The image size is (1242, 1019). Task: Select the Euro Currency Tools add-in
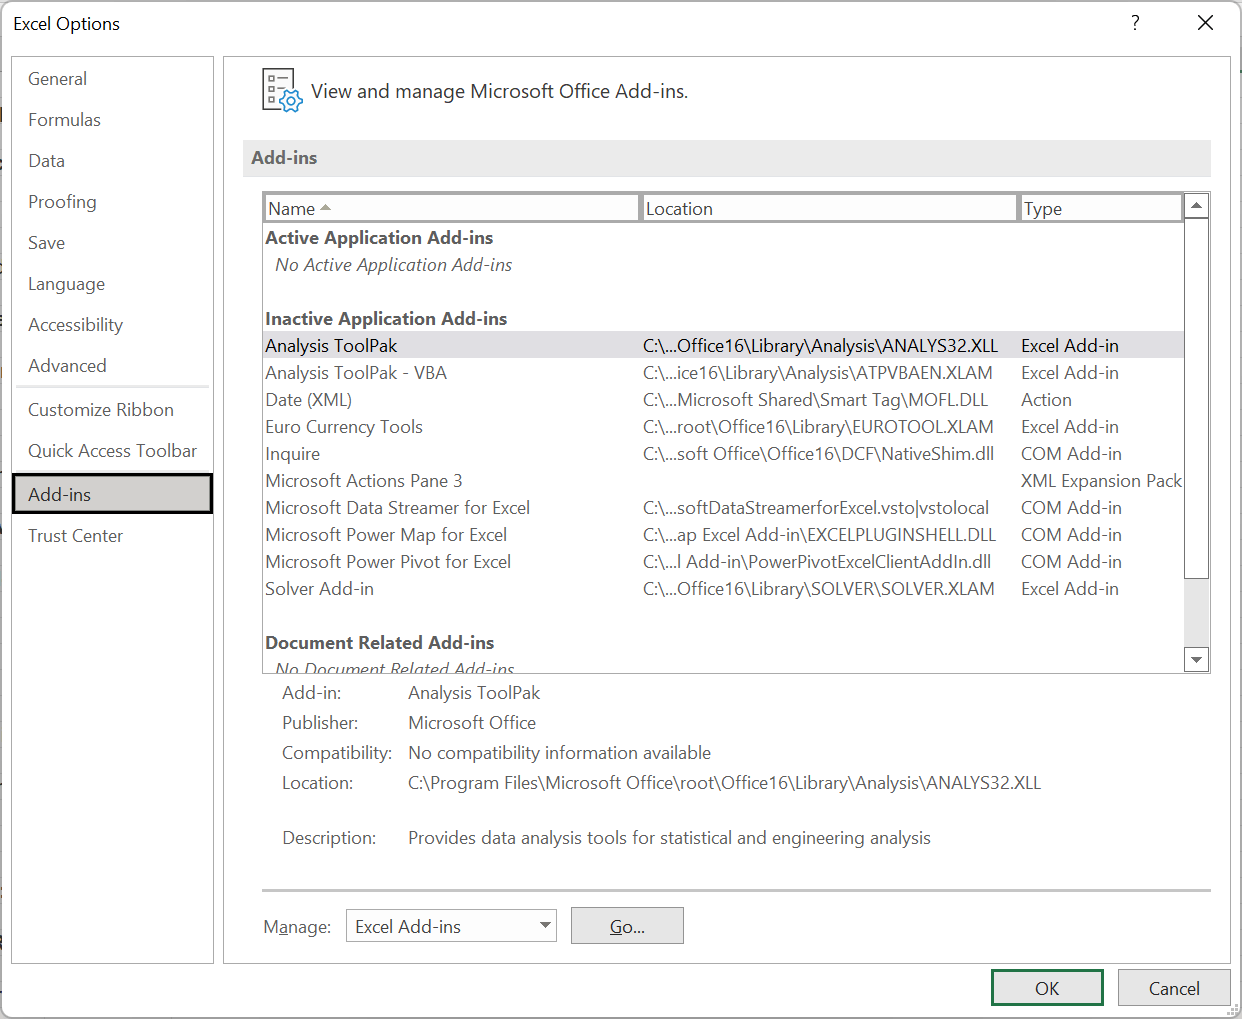point(723,426)
